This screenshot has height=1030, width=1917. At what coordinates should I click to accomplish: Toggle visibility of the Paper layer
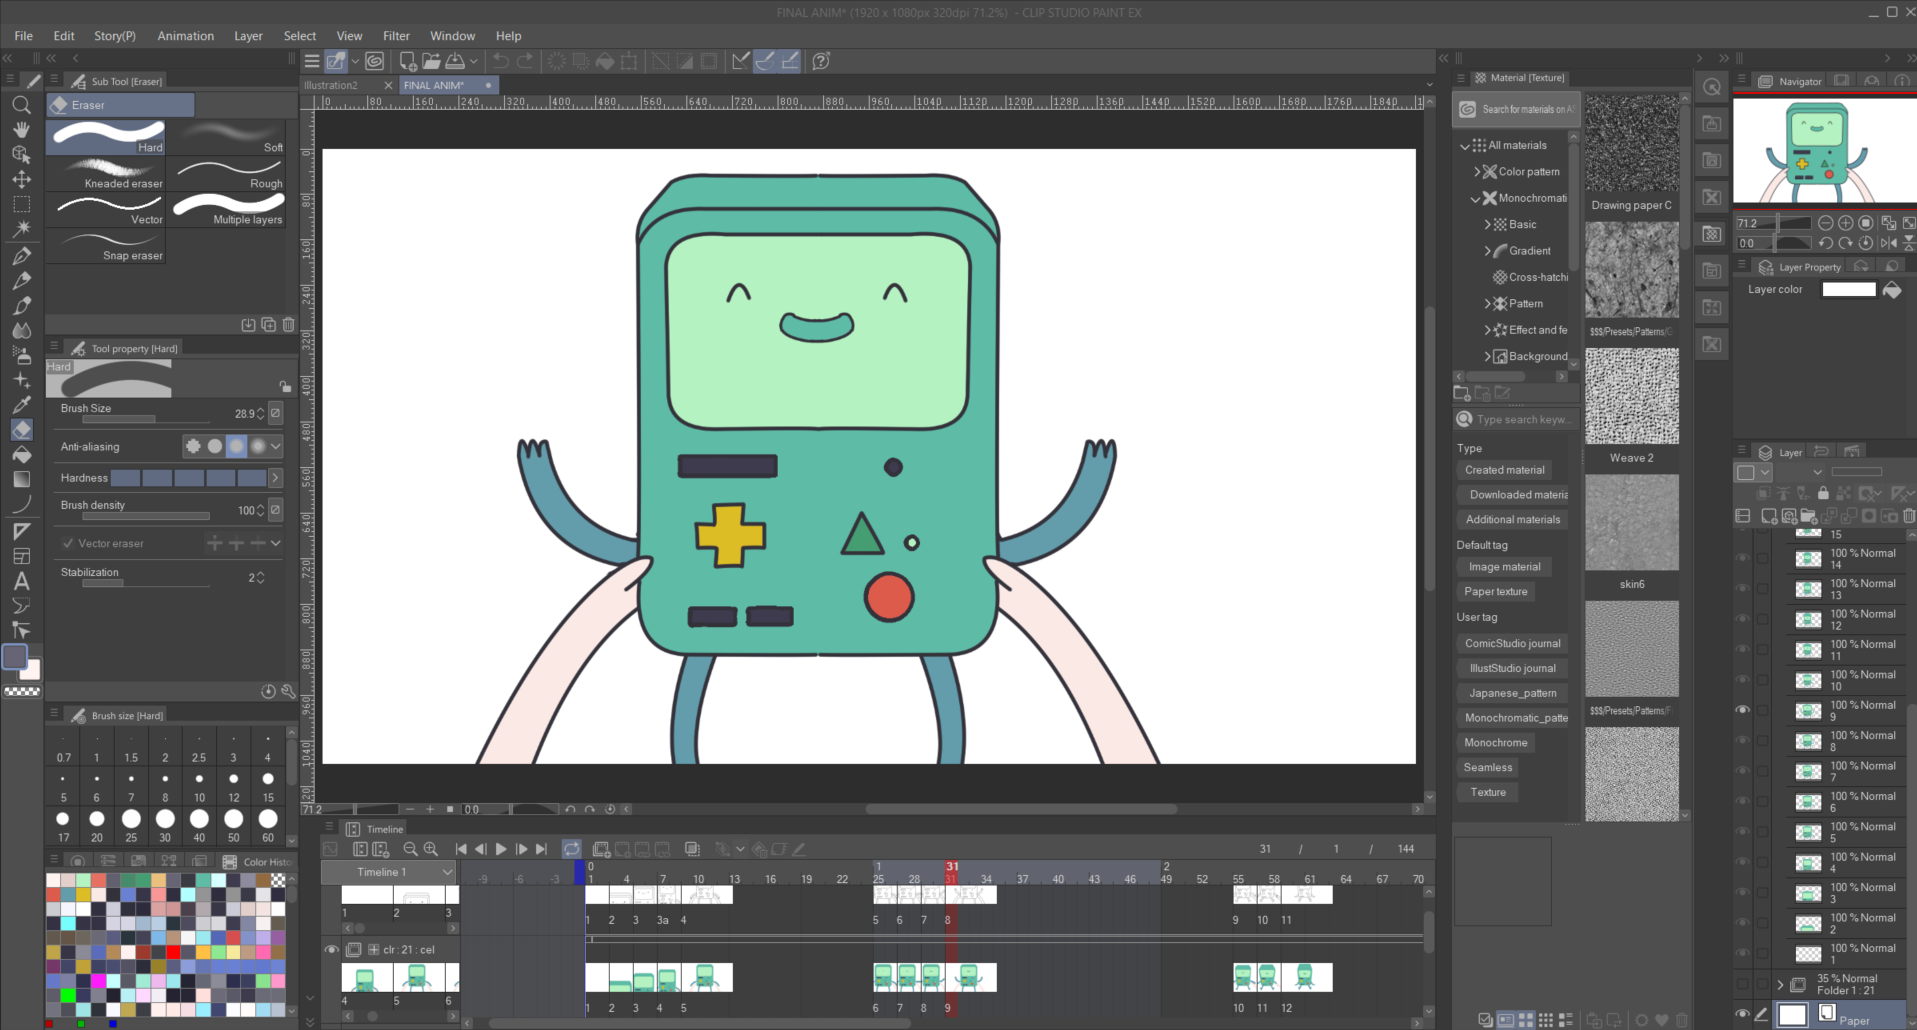point(1743,1014)
